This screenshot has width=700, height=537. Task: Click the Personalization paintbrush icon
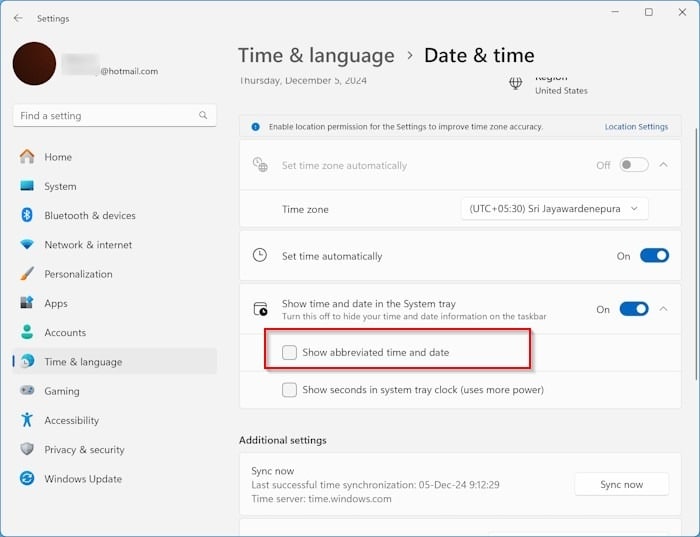[x=27, y=274]
